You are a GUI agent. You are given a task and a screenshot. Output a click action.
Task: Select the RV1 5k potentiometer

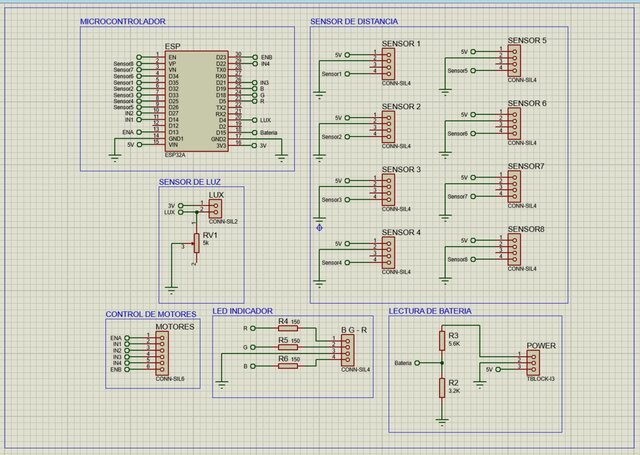point(197,243)
